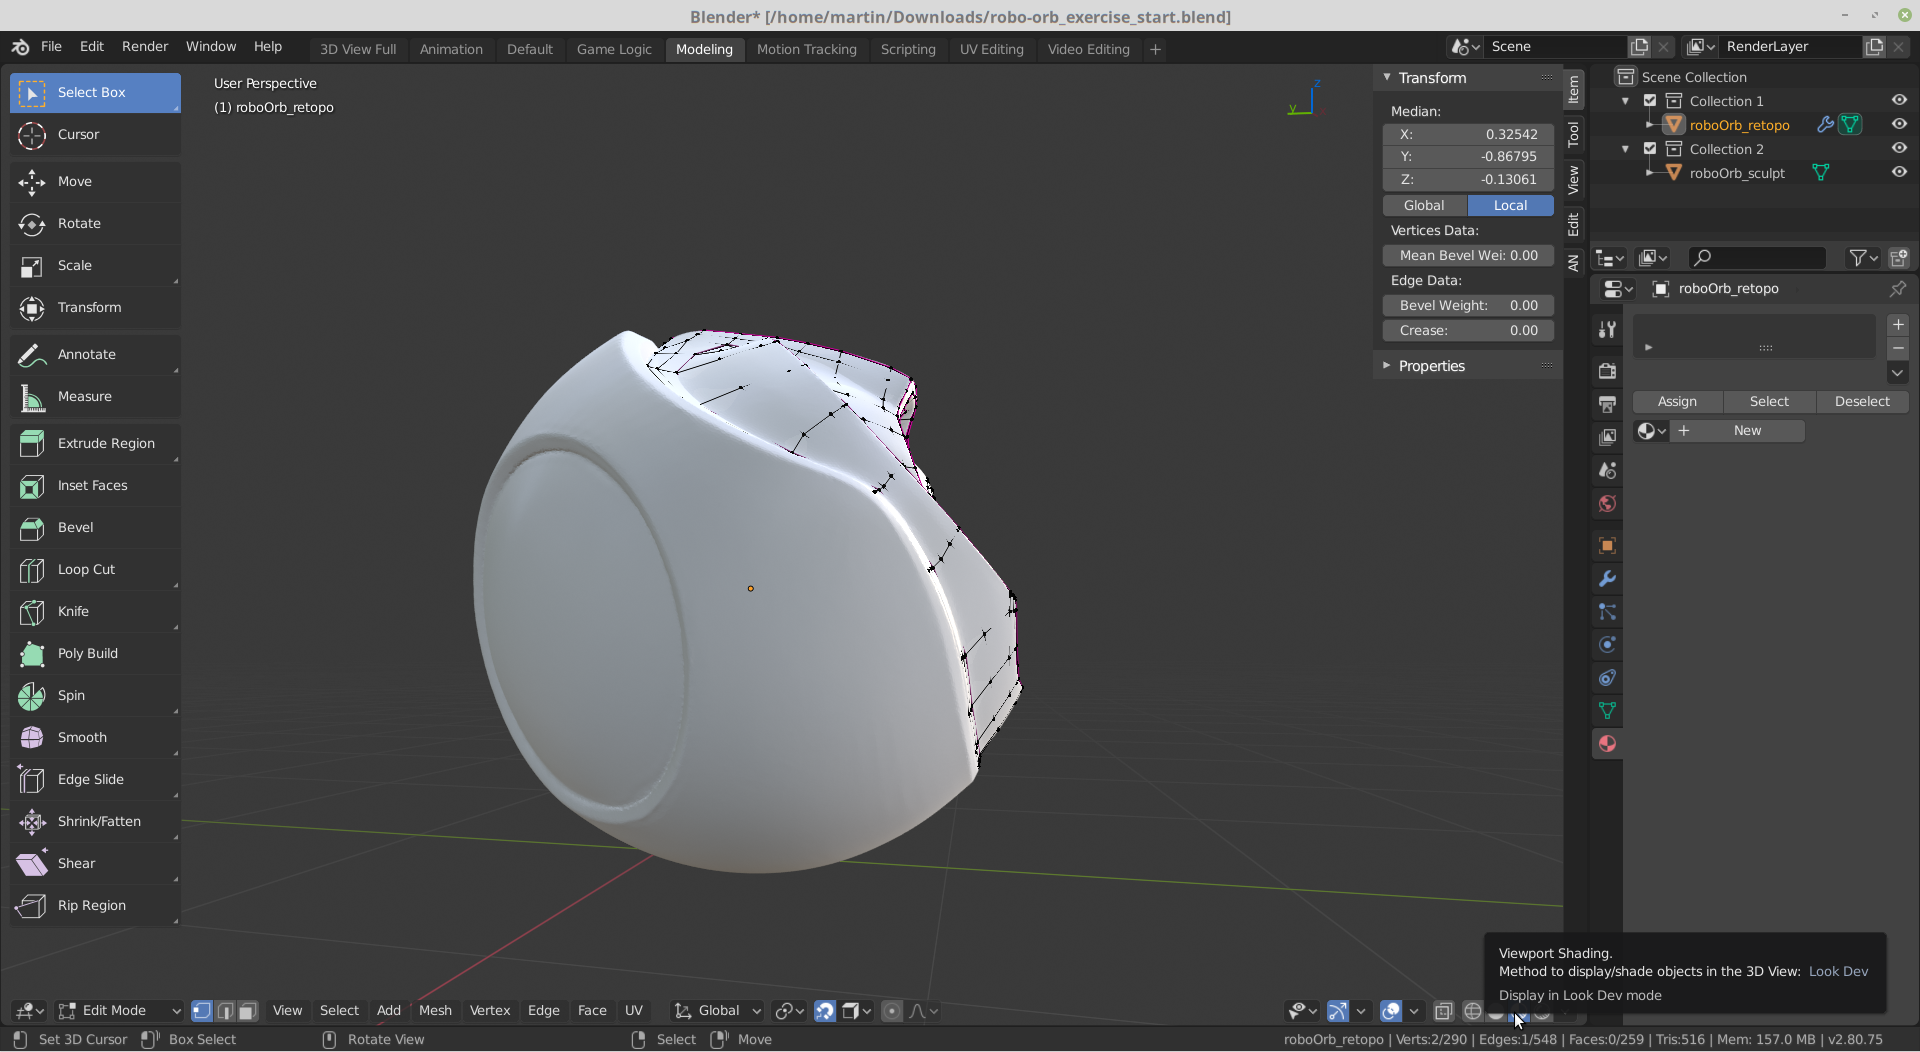Select the Knife tool

[95, 611]
